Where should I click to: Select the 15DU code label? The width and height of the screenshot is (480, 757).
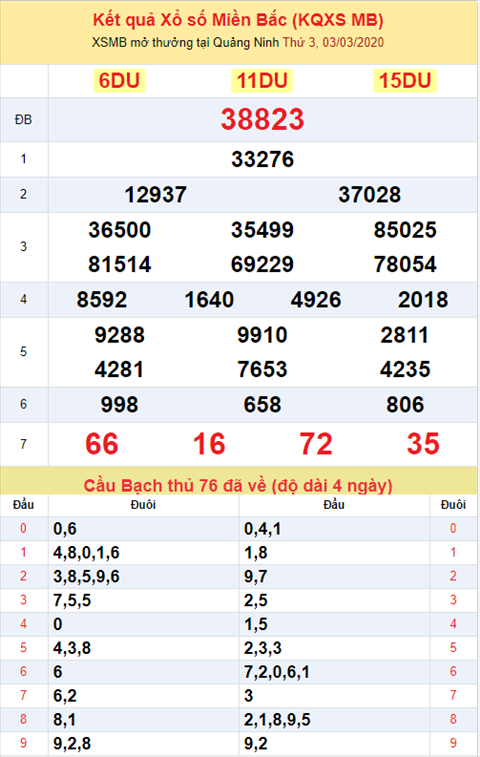405,81
